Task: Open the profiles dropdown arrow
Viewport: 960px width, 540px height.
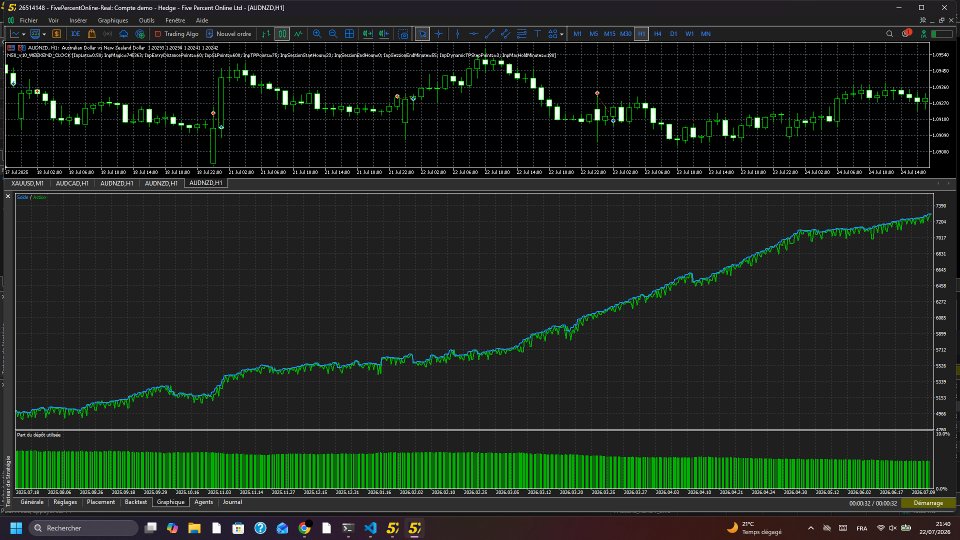Action: click(44, 34)
